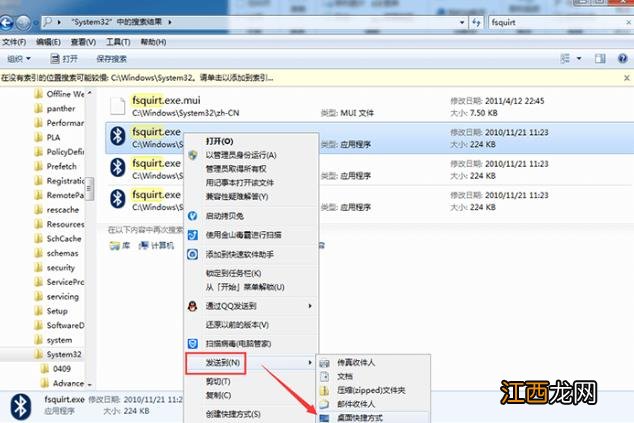This screenshot has height=423, width=634.
Task: Open the 文件(F) menu
Action: point(14,42)
